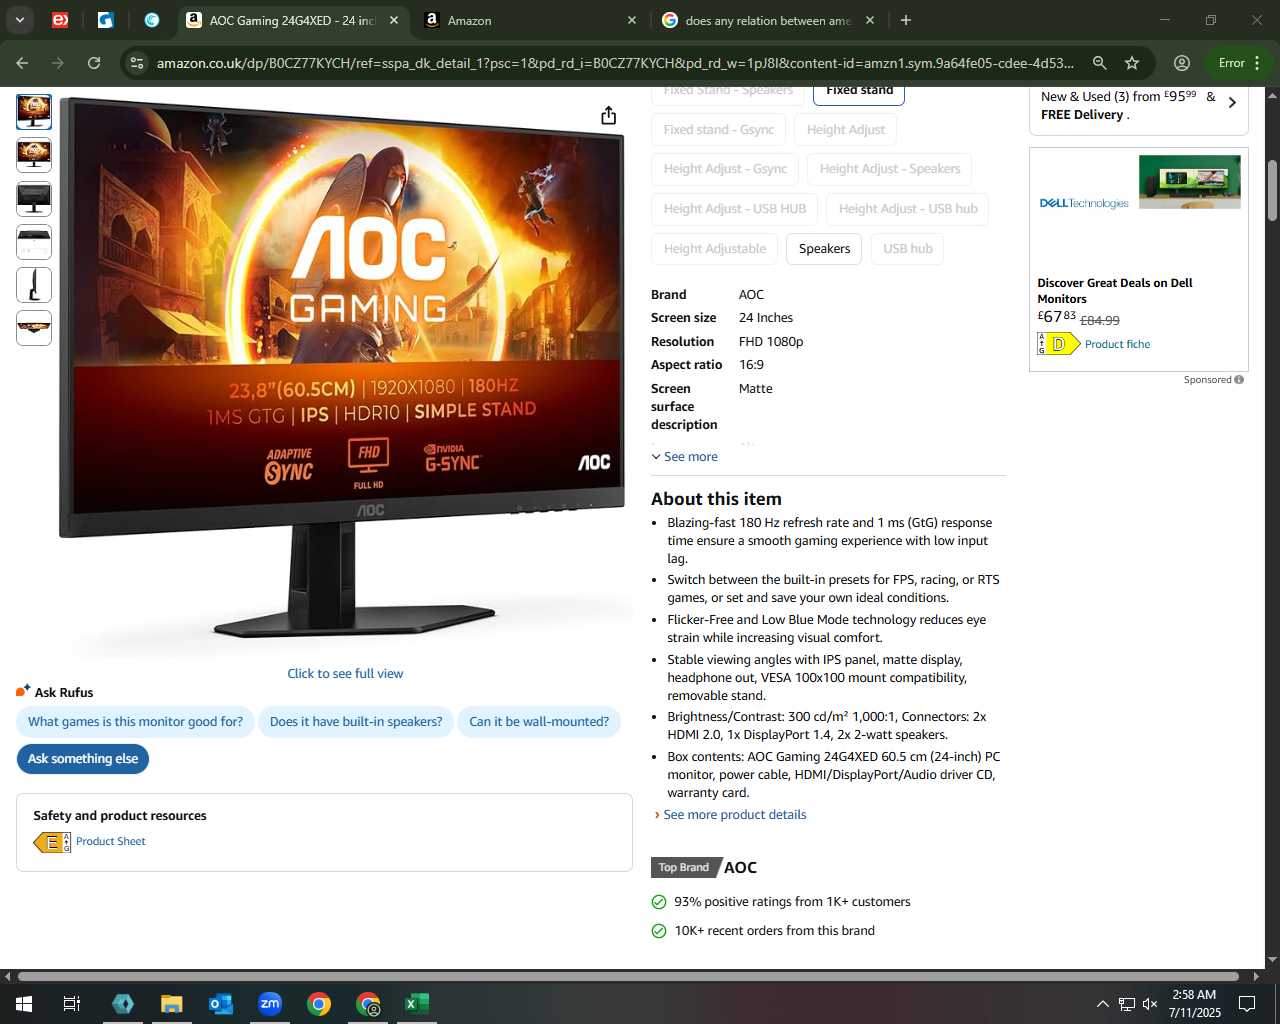Switch to the Amazon tab
1280x1024 pixels.
531,20
